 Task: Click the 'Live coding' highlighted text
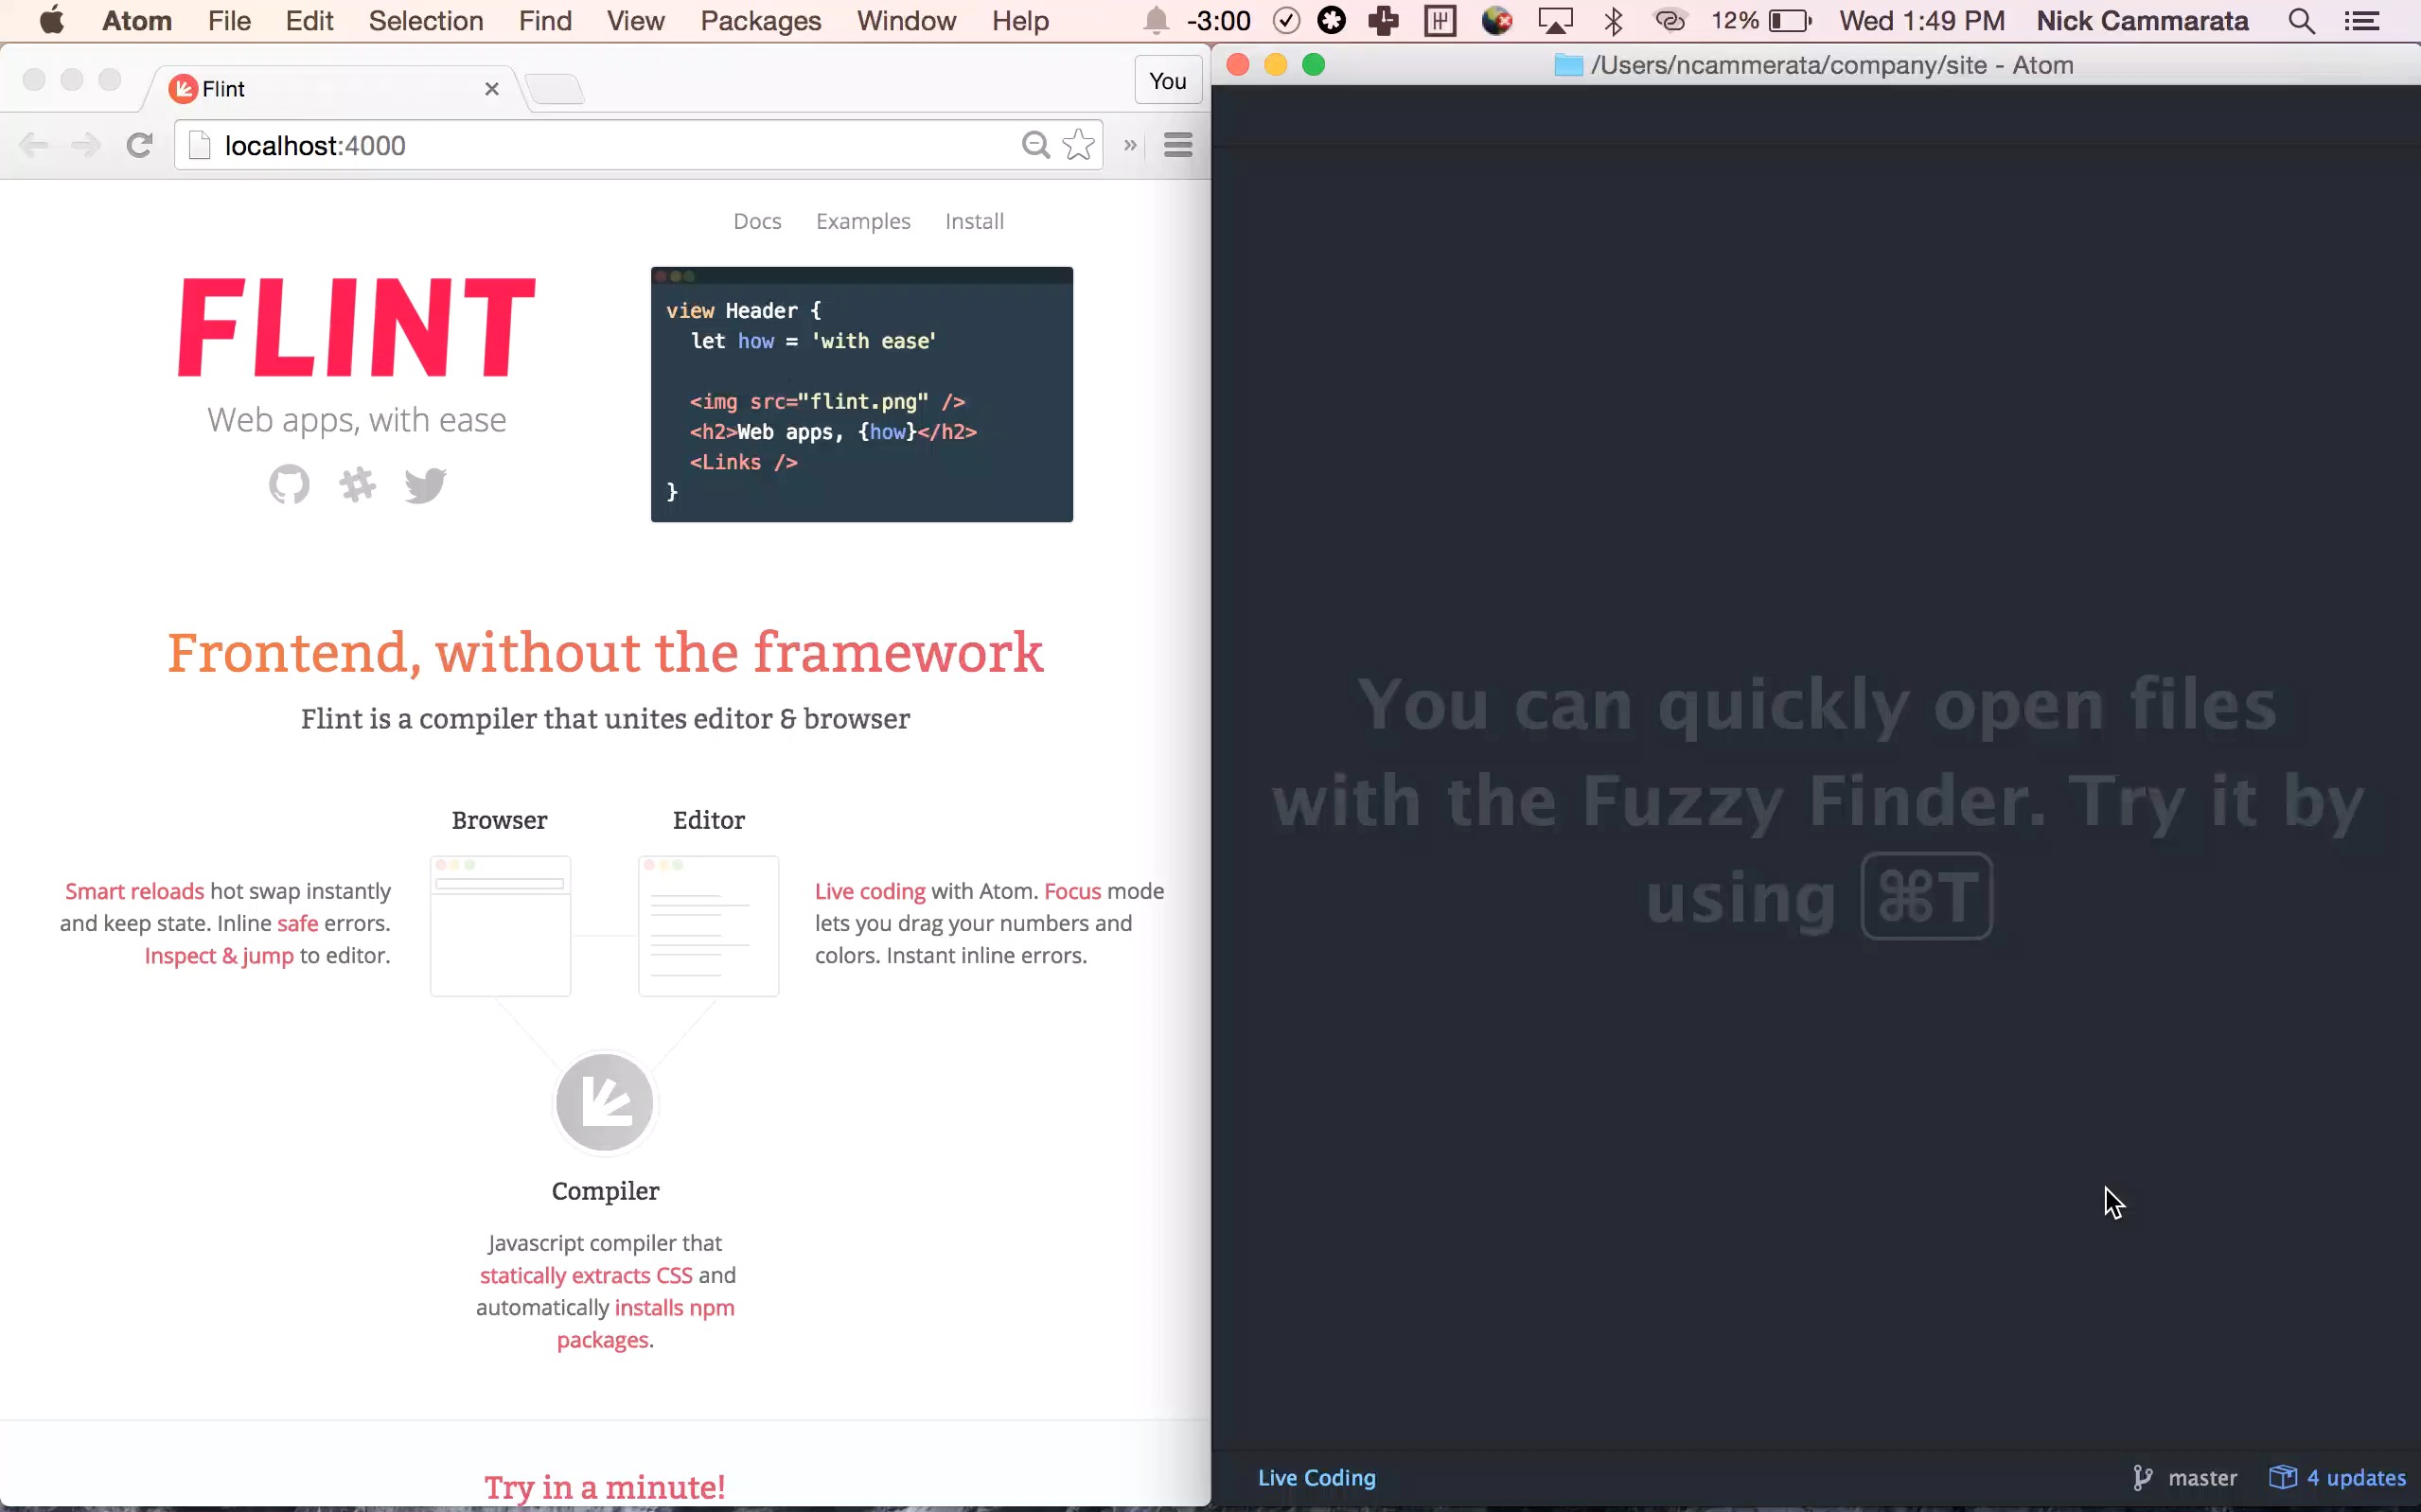870,891
